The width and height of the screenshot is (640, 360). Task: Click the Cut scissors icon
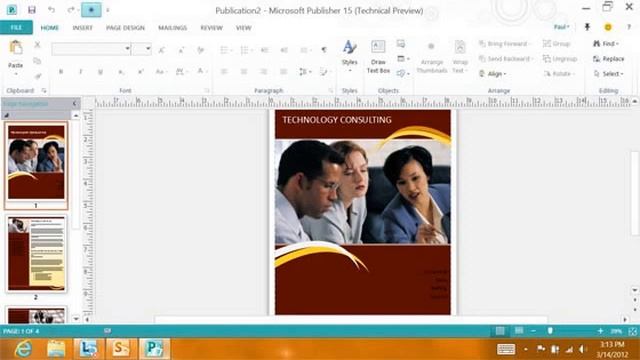click(x=37, y=44)
